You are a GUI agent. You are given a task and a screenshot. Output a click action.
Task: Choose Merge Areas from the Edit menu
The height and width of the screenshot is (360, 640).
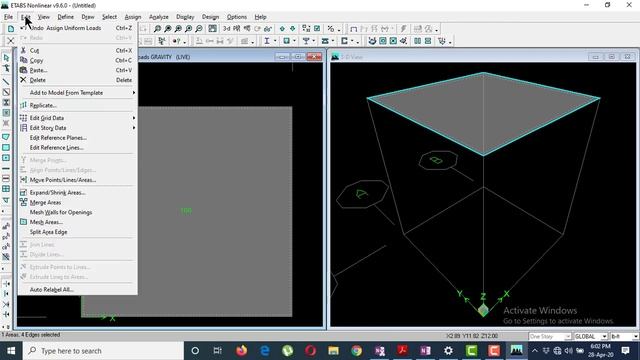tap(78, 202)
